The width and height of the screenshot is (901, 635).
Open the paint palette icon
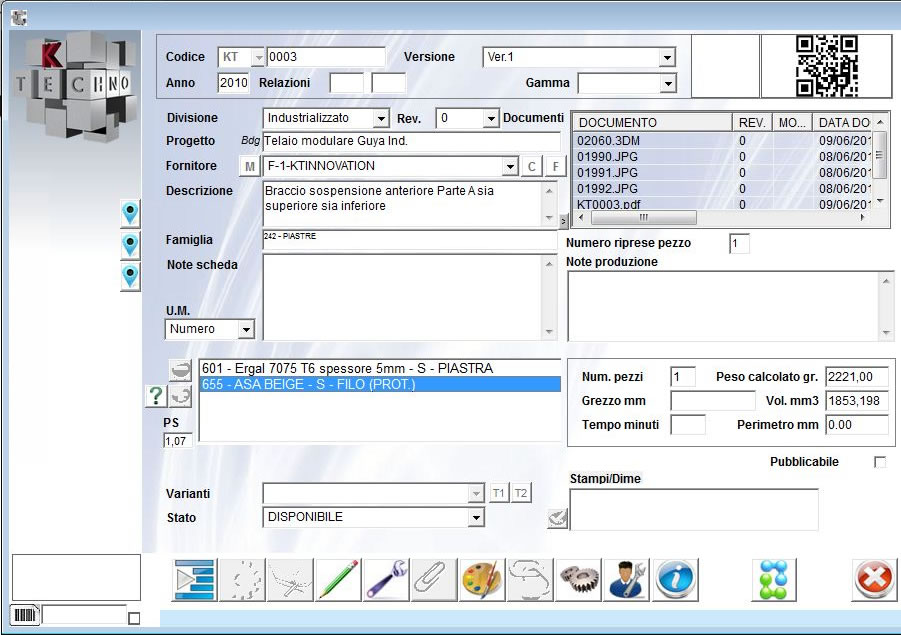[x=483, y=579]
